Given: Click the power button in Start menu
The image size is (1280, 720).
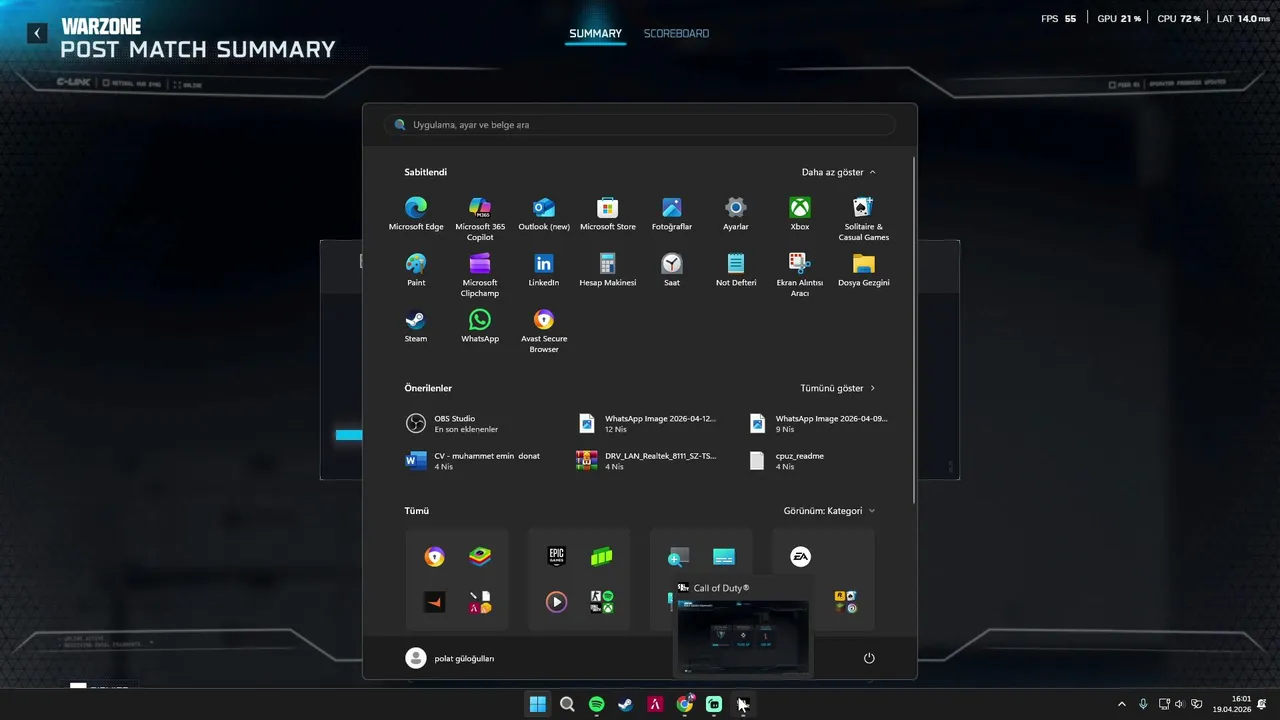Looking at the screenshot, I should click(869, 658).
